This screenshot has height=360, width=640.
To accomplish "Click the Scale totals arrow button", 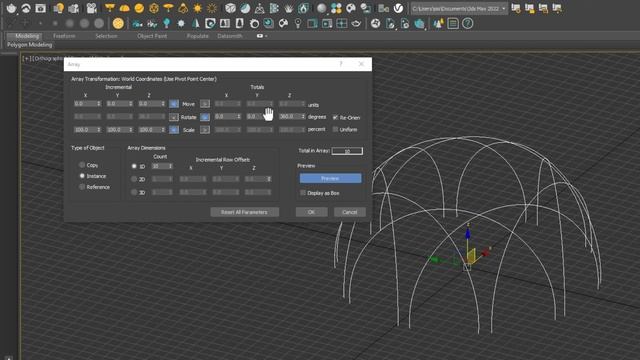I will tap(205, 130).
